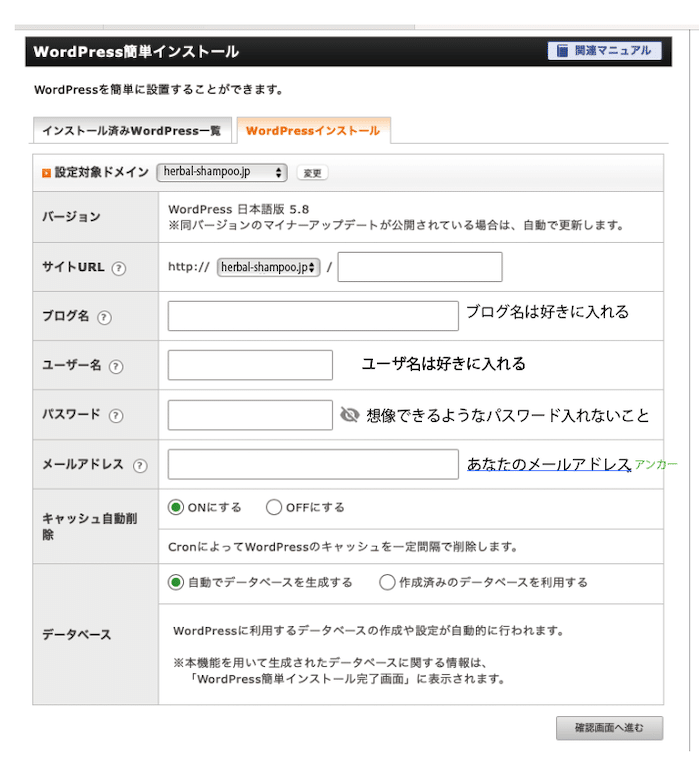This screenshot has width=700, height=767.
Task: Click the サイトURL path input field
Action: [420, 267]
